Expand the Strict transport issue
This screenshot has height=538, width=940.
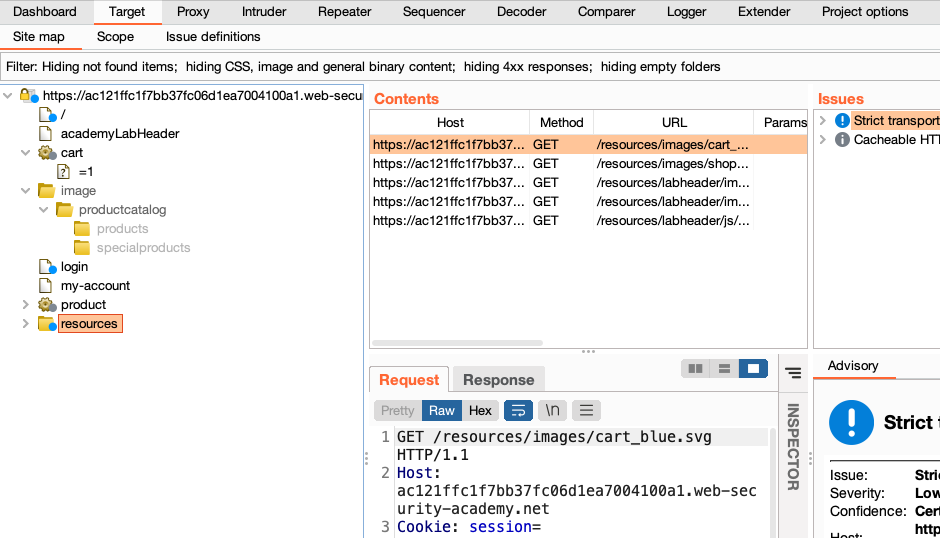(x=823, y=121)
